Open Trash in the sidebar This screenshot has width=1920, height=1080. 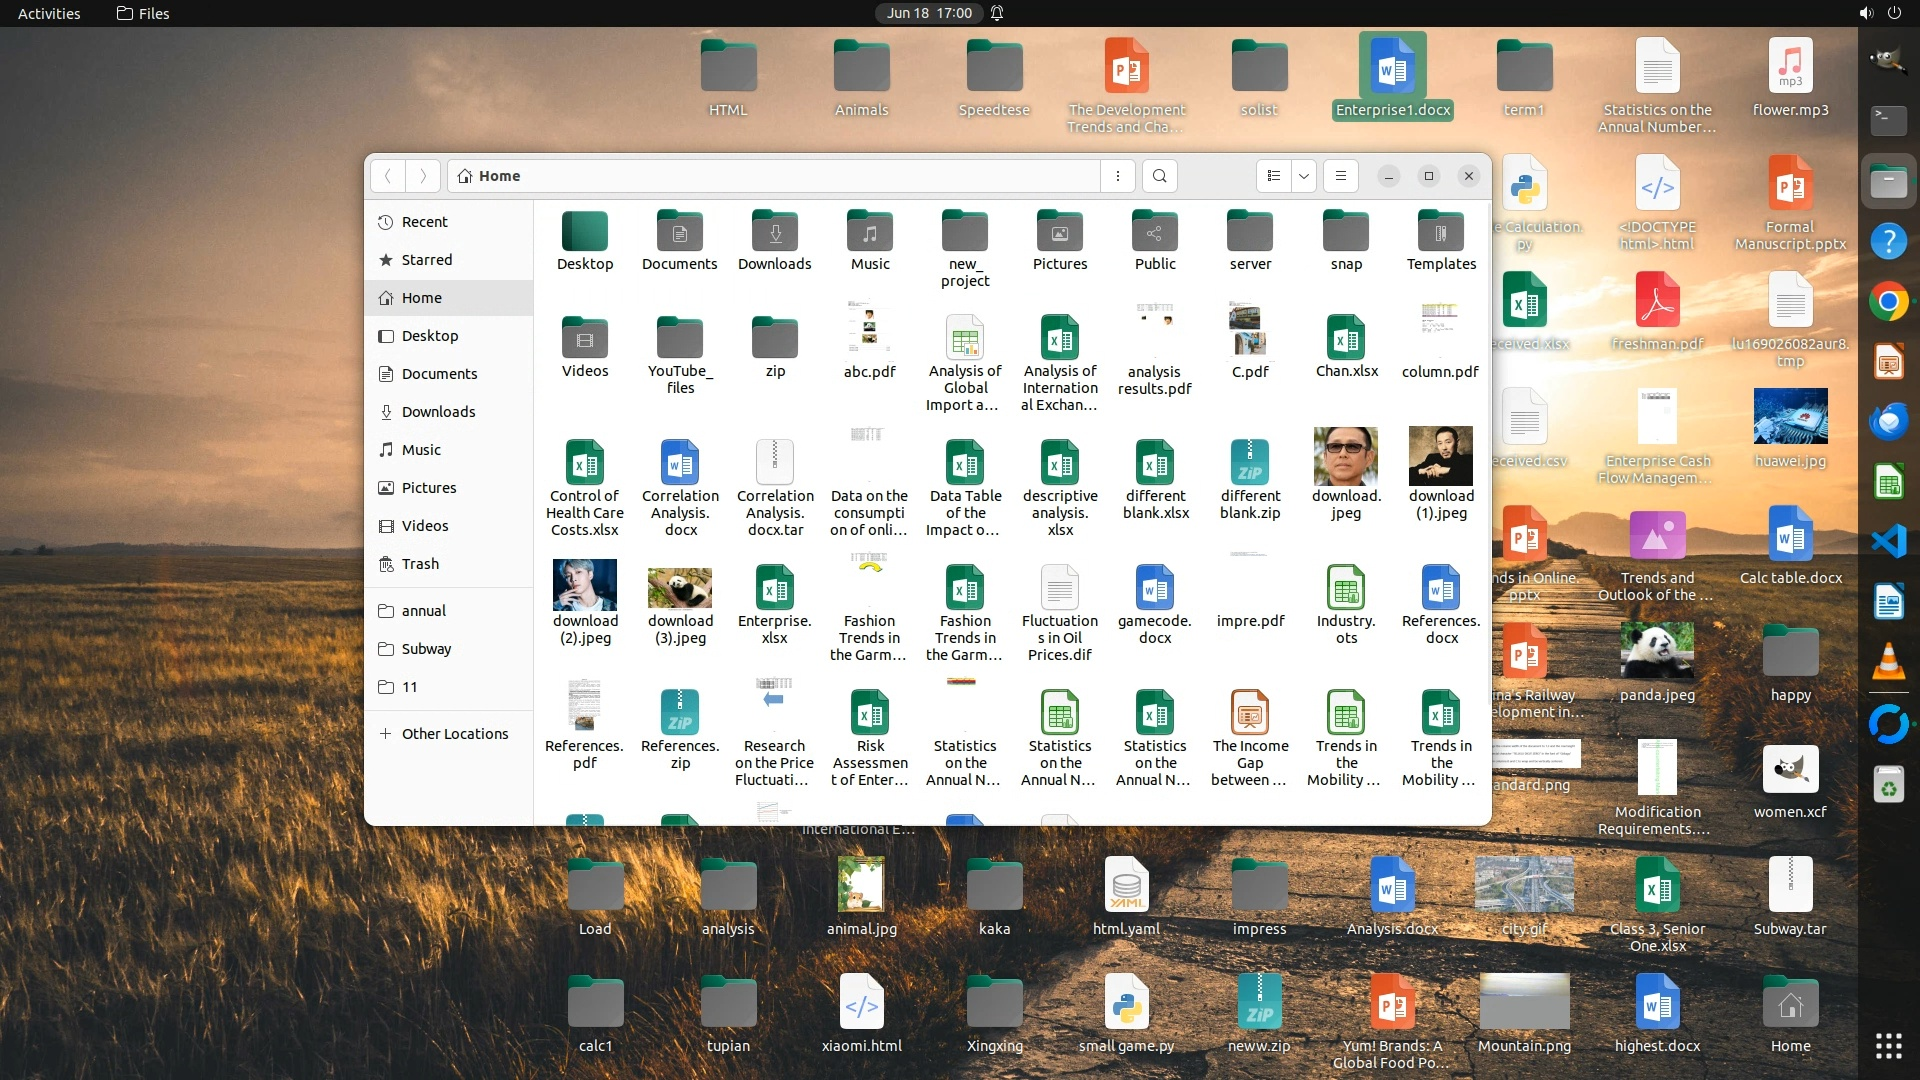coord(420,564)
